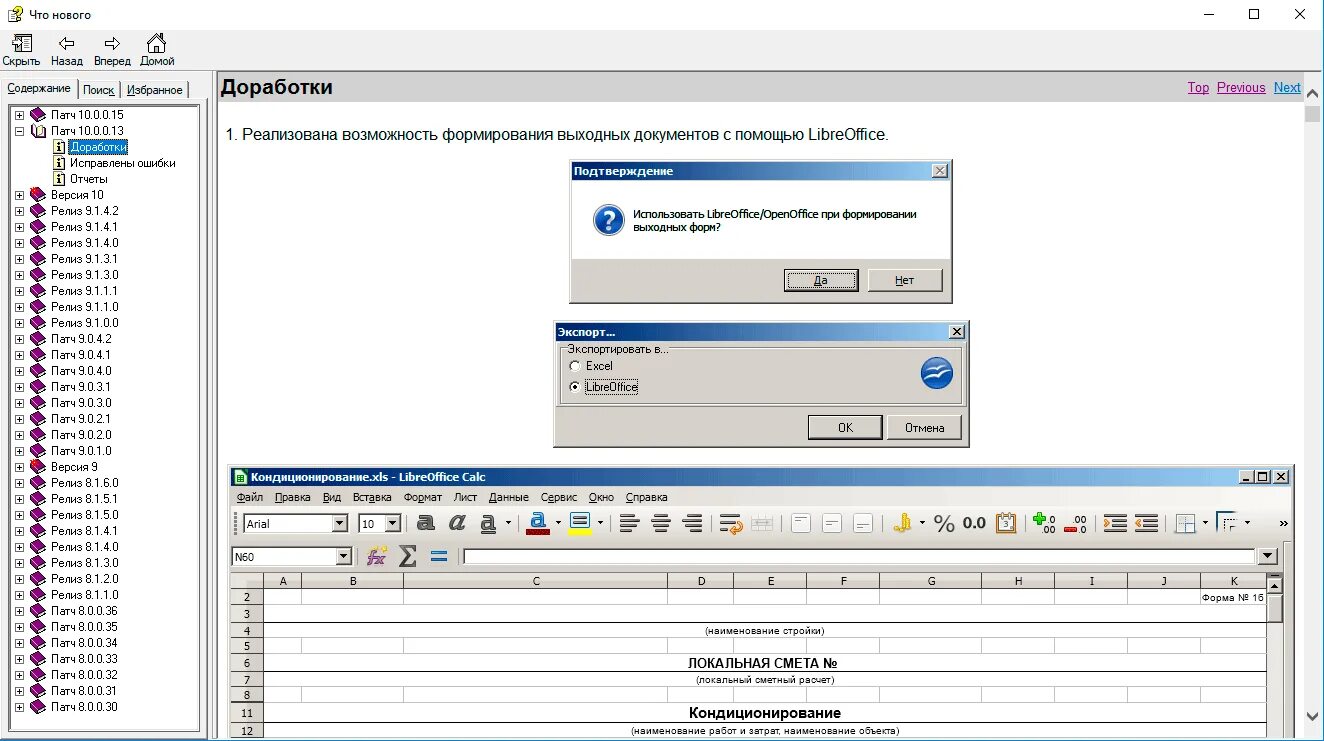This screenshot has height=741, width=1324.
Task: Open the Сервис menu in Calc
Action: (x=559, y=497)
